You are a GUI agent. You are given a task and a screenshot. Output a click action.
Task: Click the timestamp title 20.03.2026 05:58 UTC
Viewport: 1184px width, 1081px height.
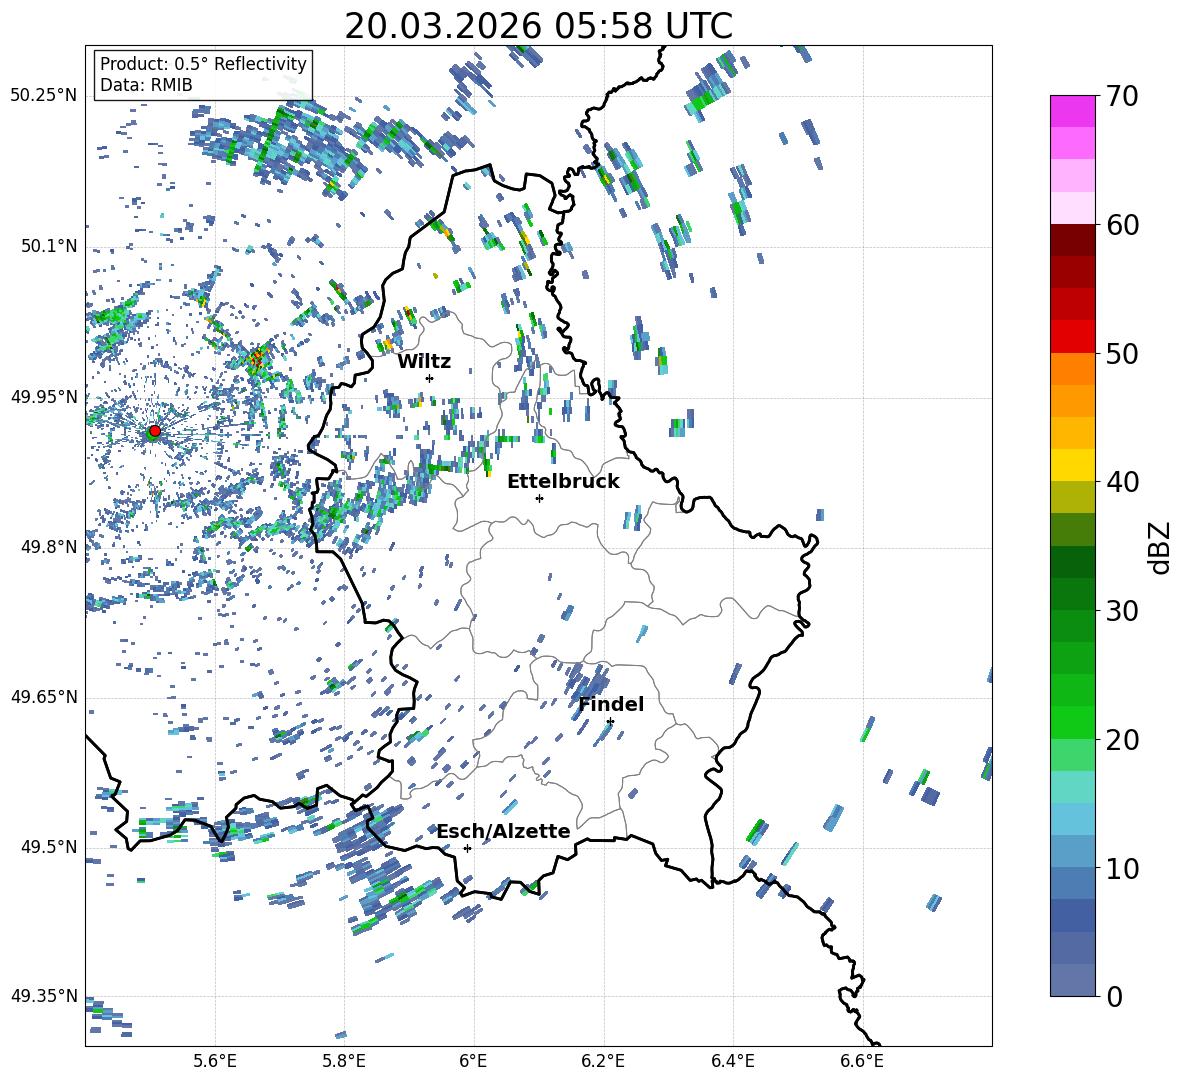coord(538,26)
